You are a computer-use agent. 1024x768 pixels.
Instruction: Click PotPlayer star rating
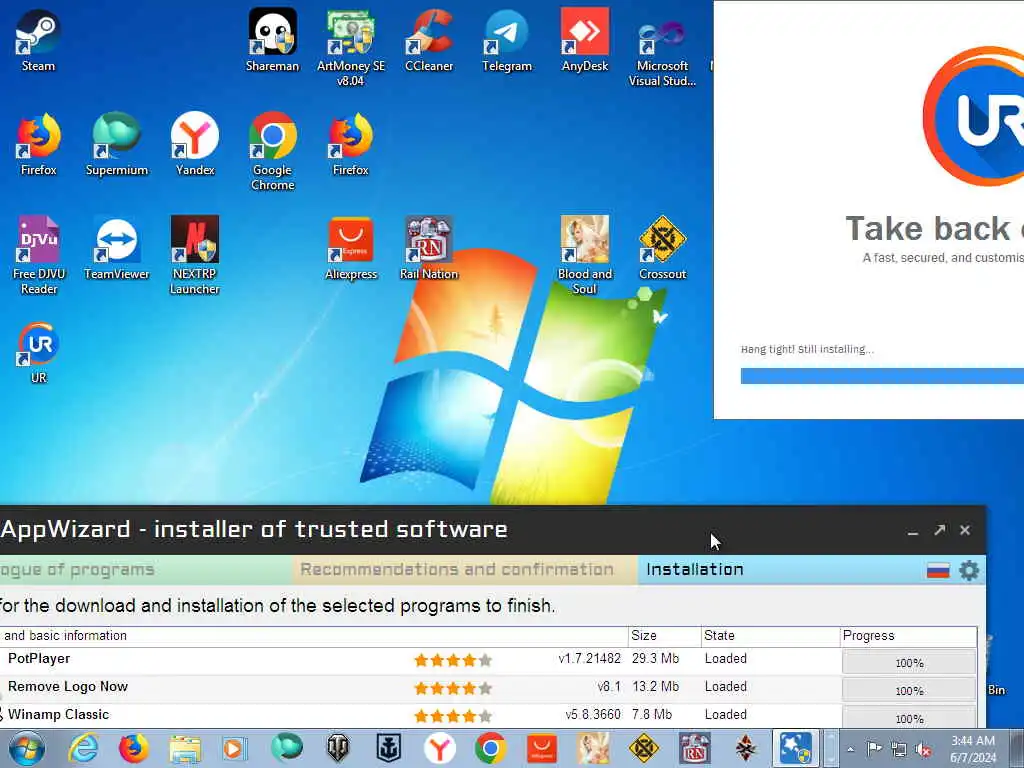pos(453,660)
